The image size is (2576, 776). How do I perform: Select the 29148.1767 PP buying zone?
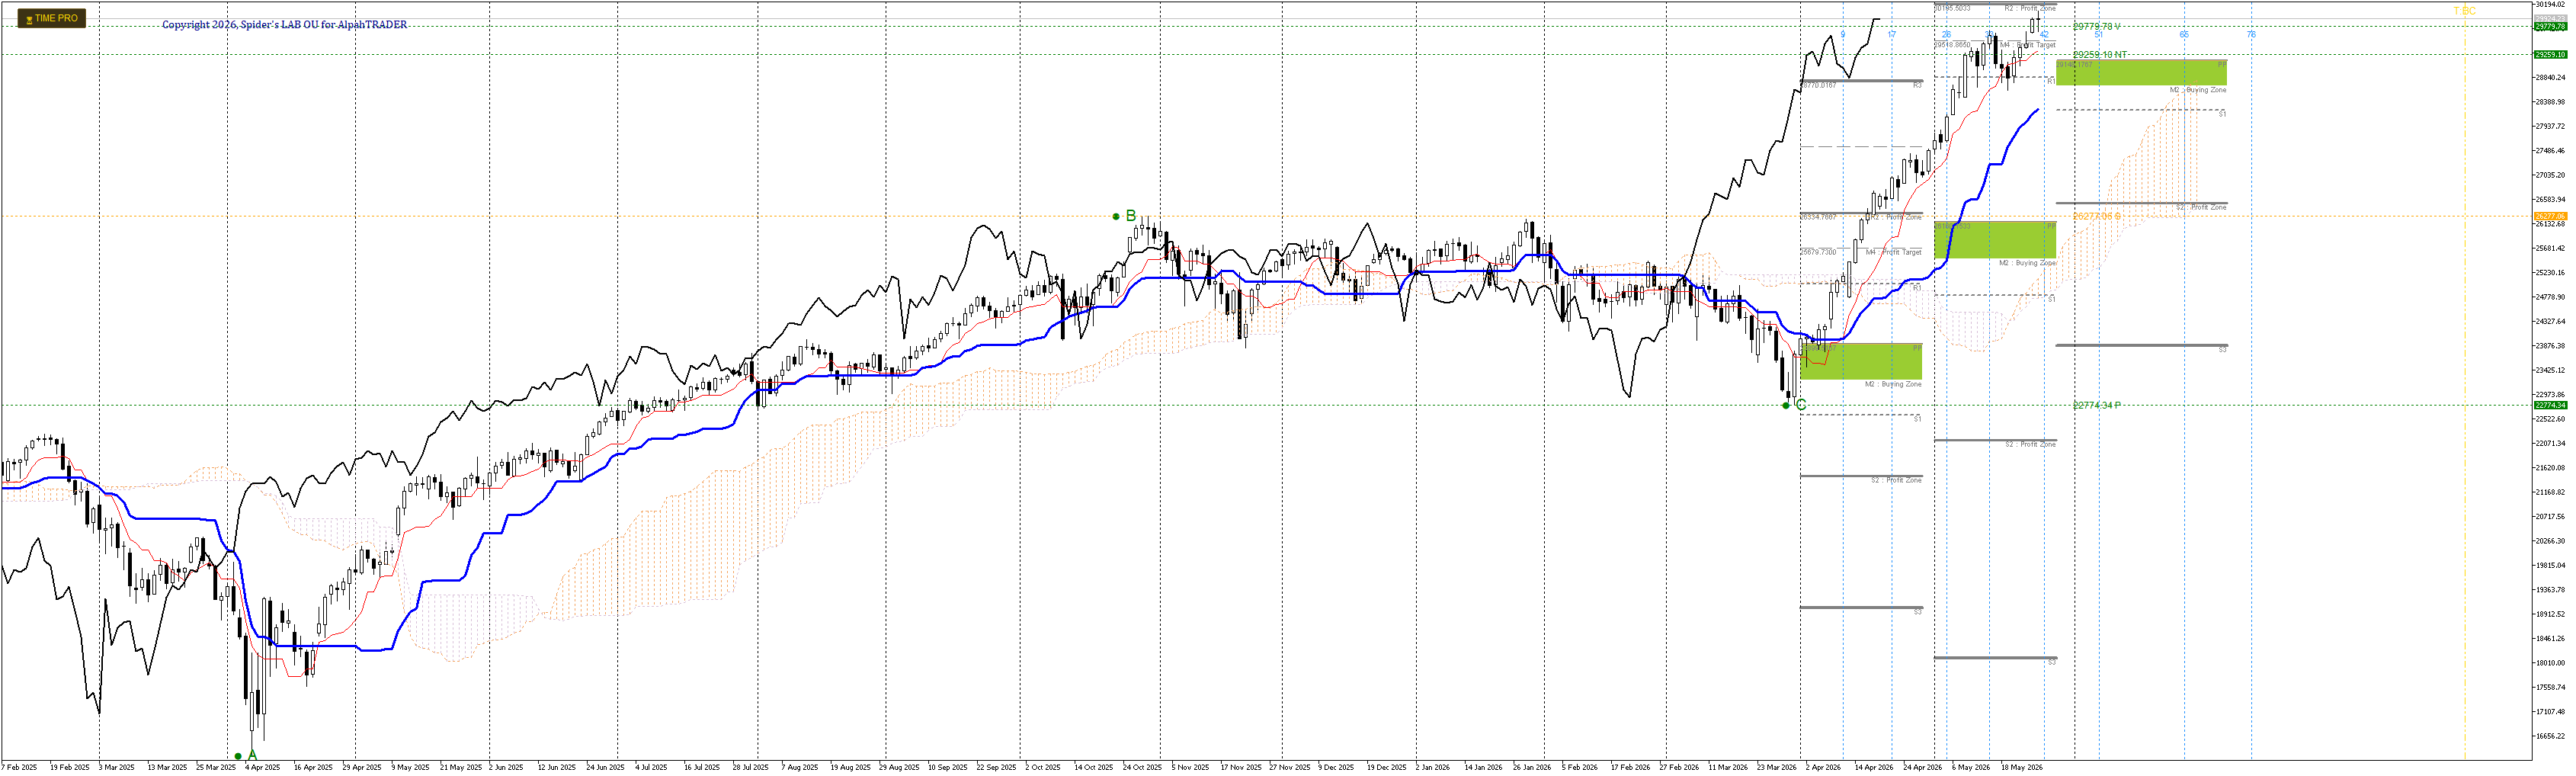pos(2141,72)
